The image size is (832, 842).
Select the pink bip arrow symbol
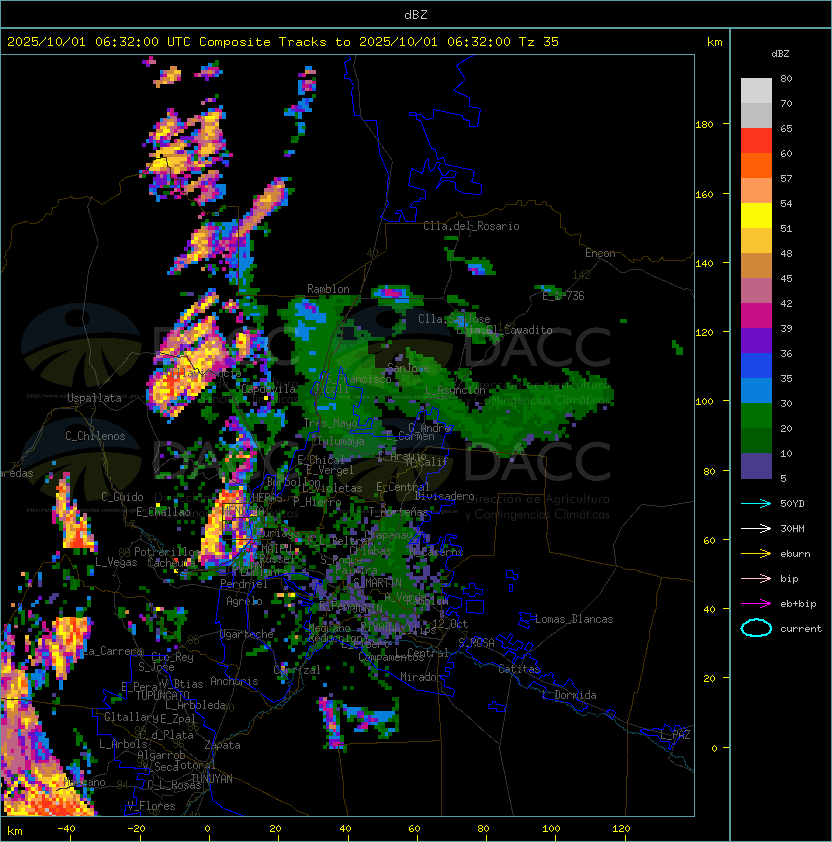click(x=756, y=579)
